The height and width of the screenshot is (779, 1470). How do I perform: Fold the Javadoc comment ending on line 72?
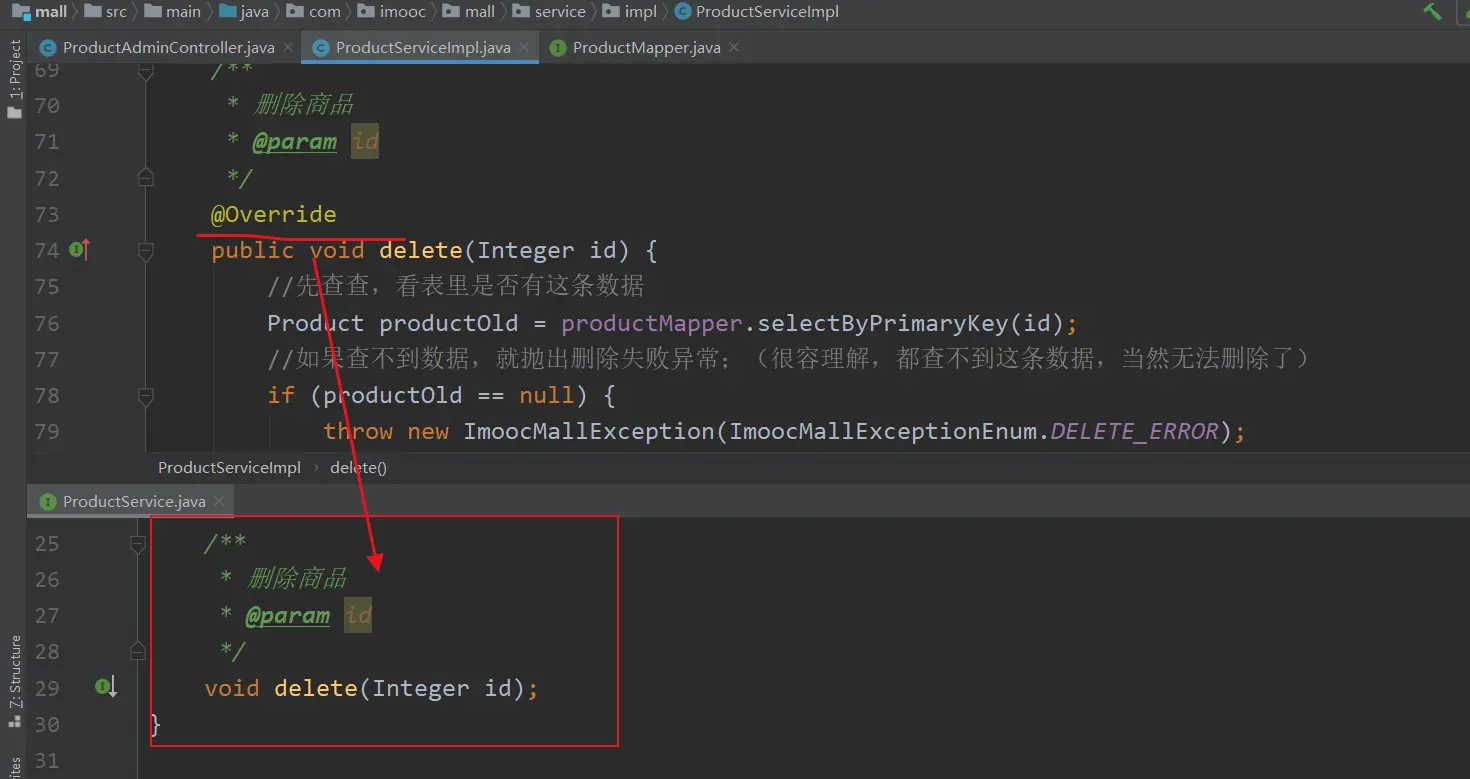146,178
